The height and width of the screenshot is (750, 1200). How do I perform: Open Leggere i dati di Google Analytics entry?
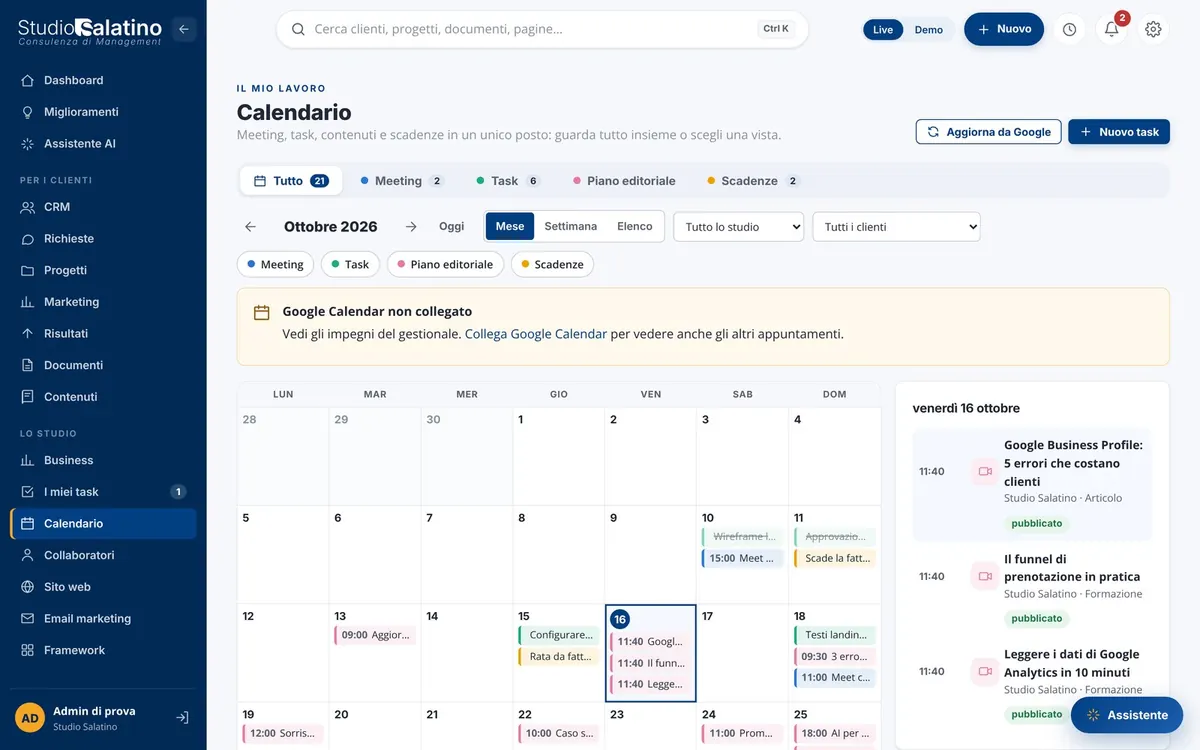coord(1032,684)
